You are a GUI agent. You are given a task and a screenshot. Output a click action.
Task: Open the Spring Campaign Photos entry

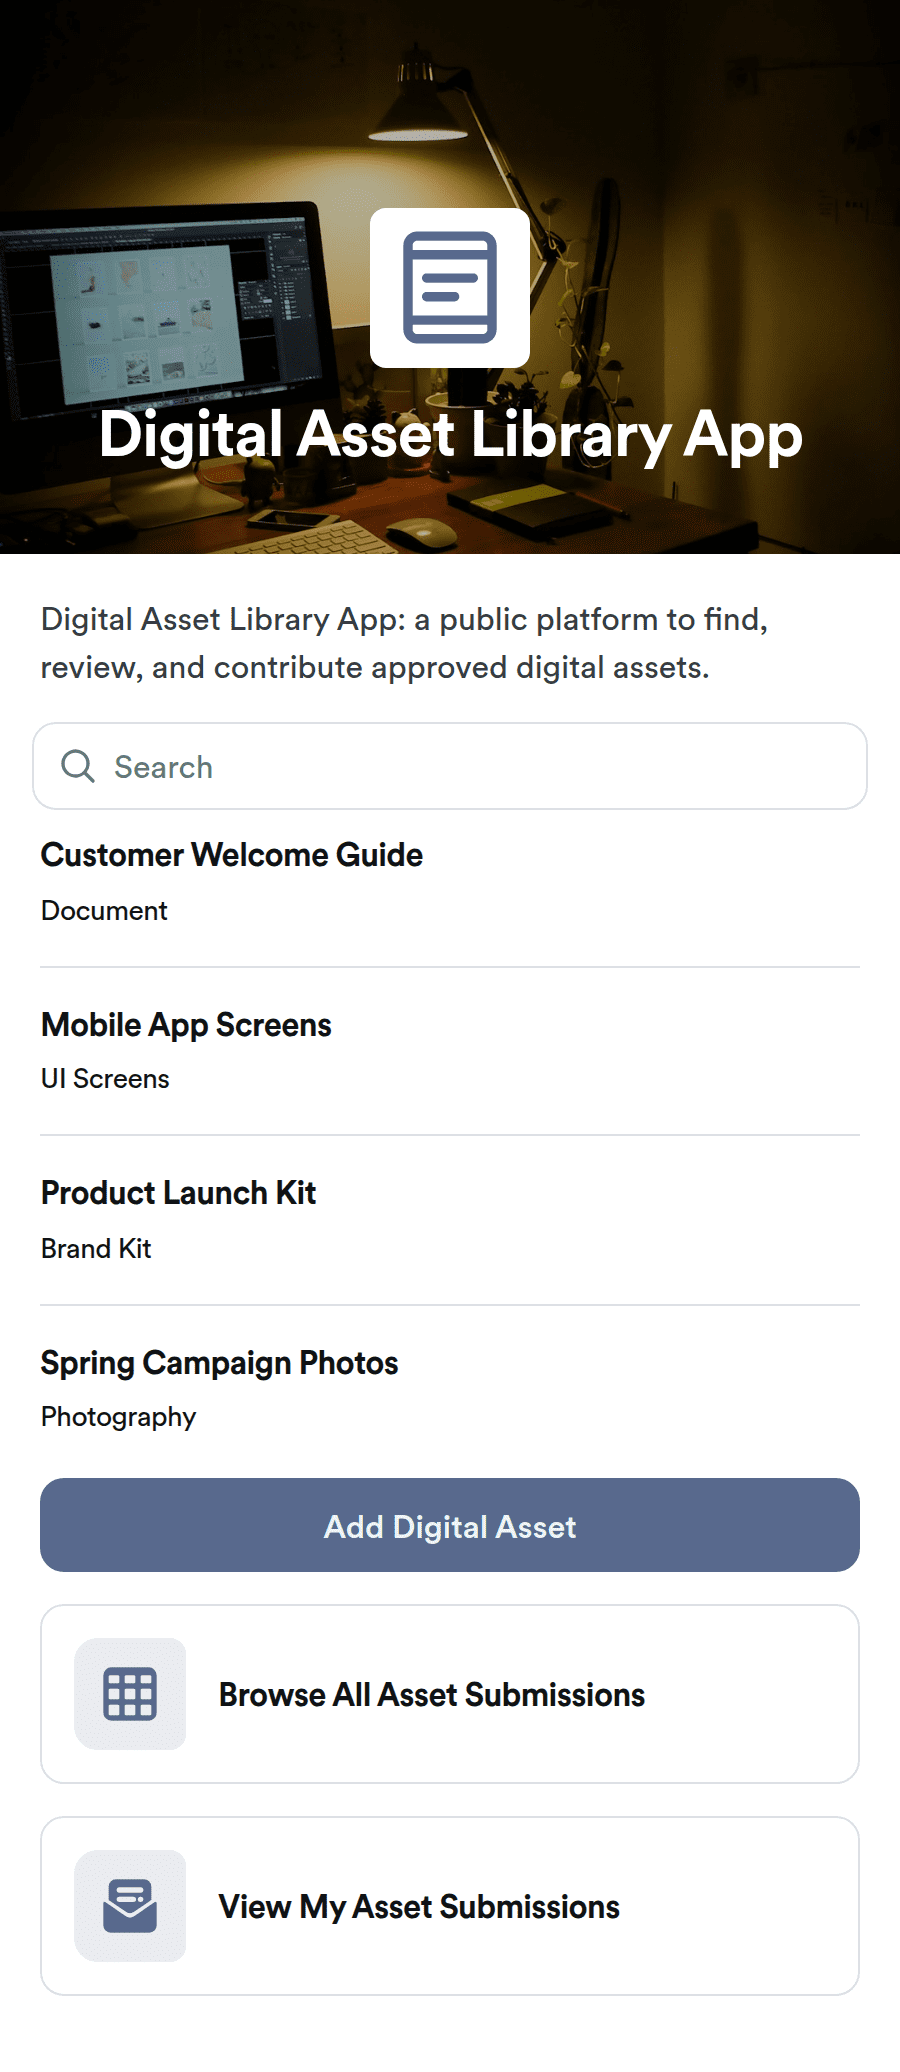(x=450, y=1390)
